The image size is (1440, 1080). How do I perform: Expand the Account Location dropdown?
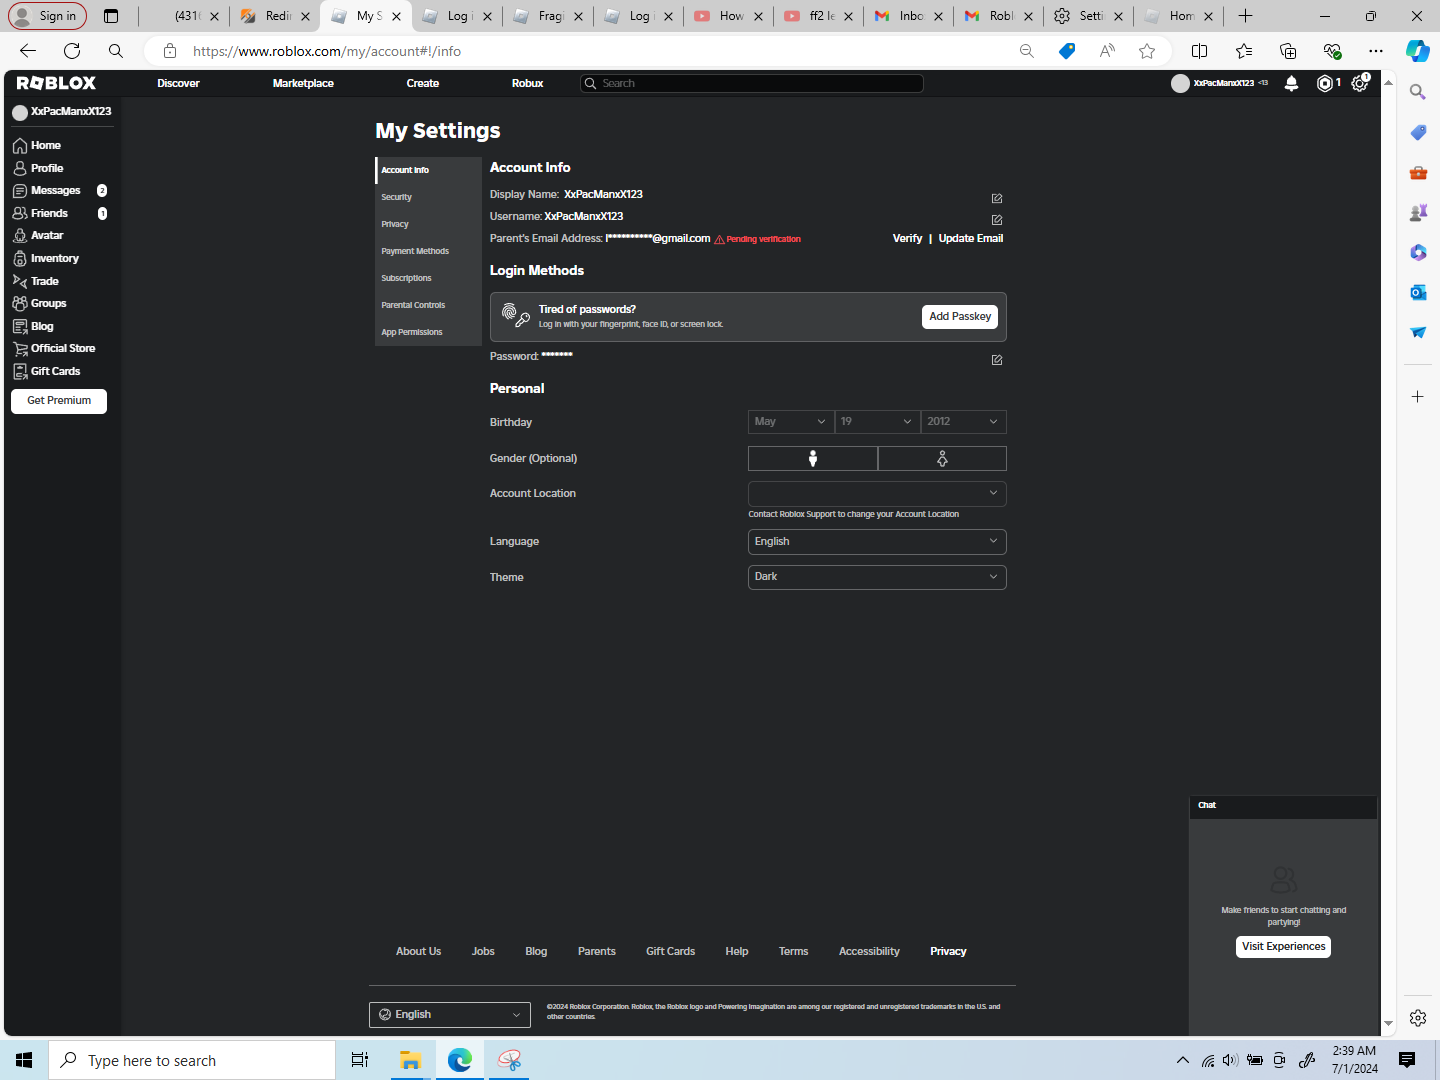click(x=877, y=493)
